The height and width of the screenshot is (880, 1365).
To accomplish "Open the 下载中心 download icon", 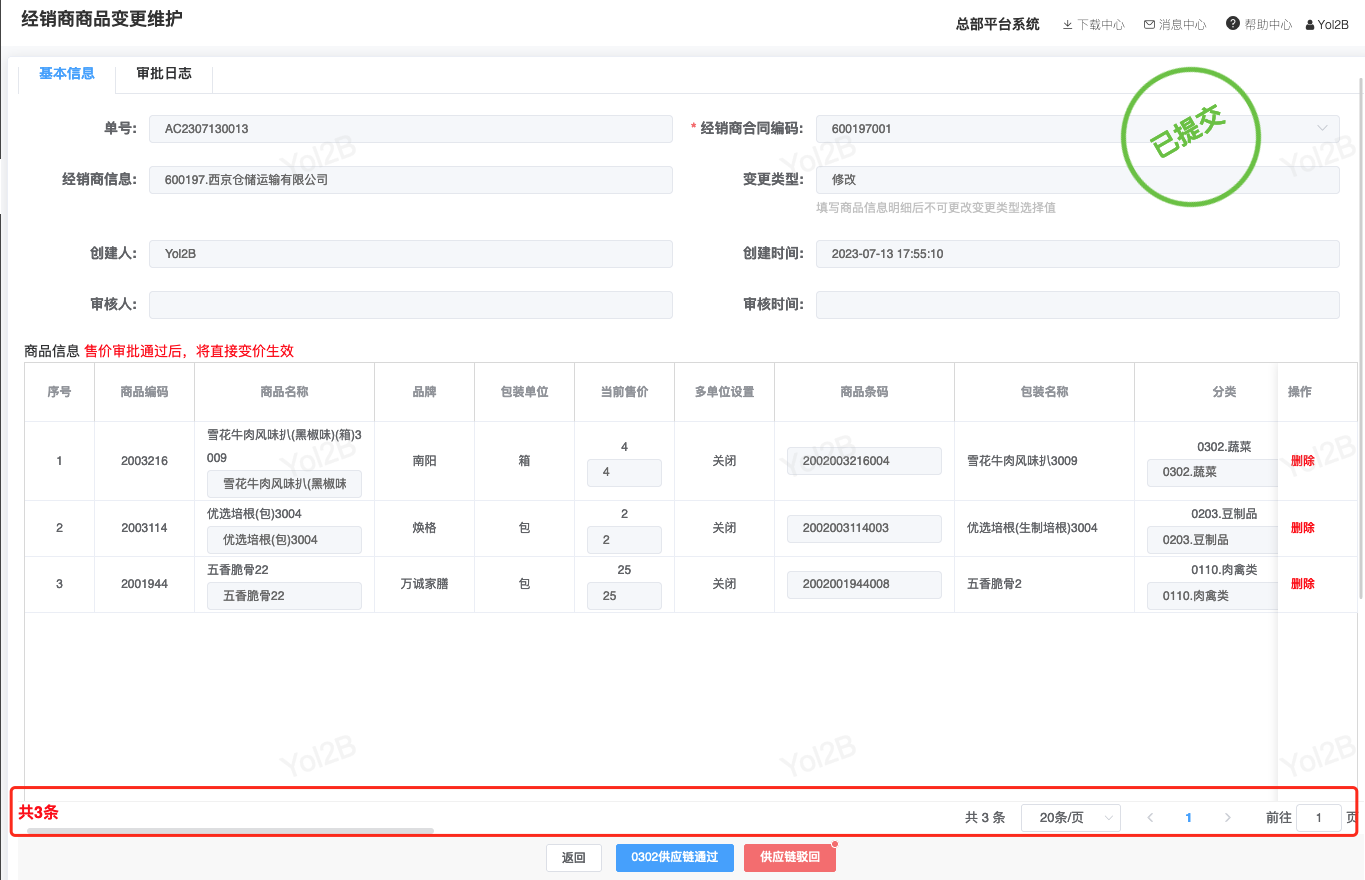I will 1067,25.
